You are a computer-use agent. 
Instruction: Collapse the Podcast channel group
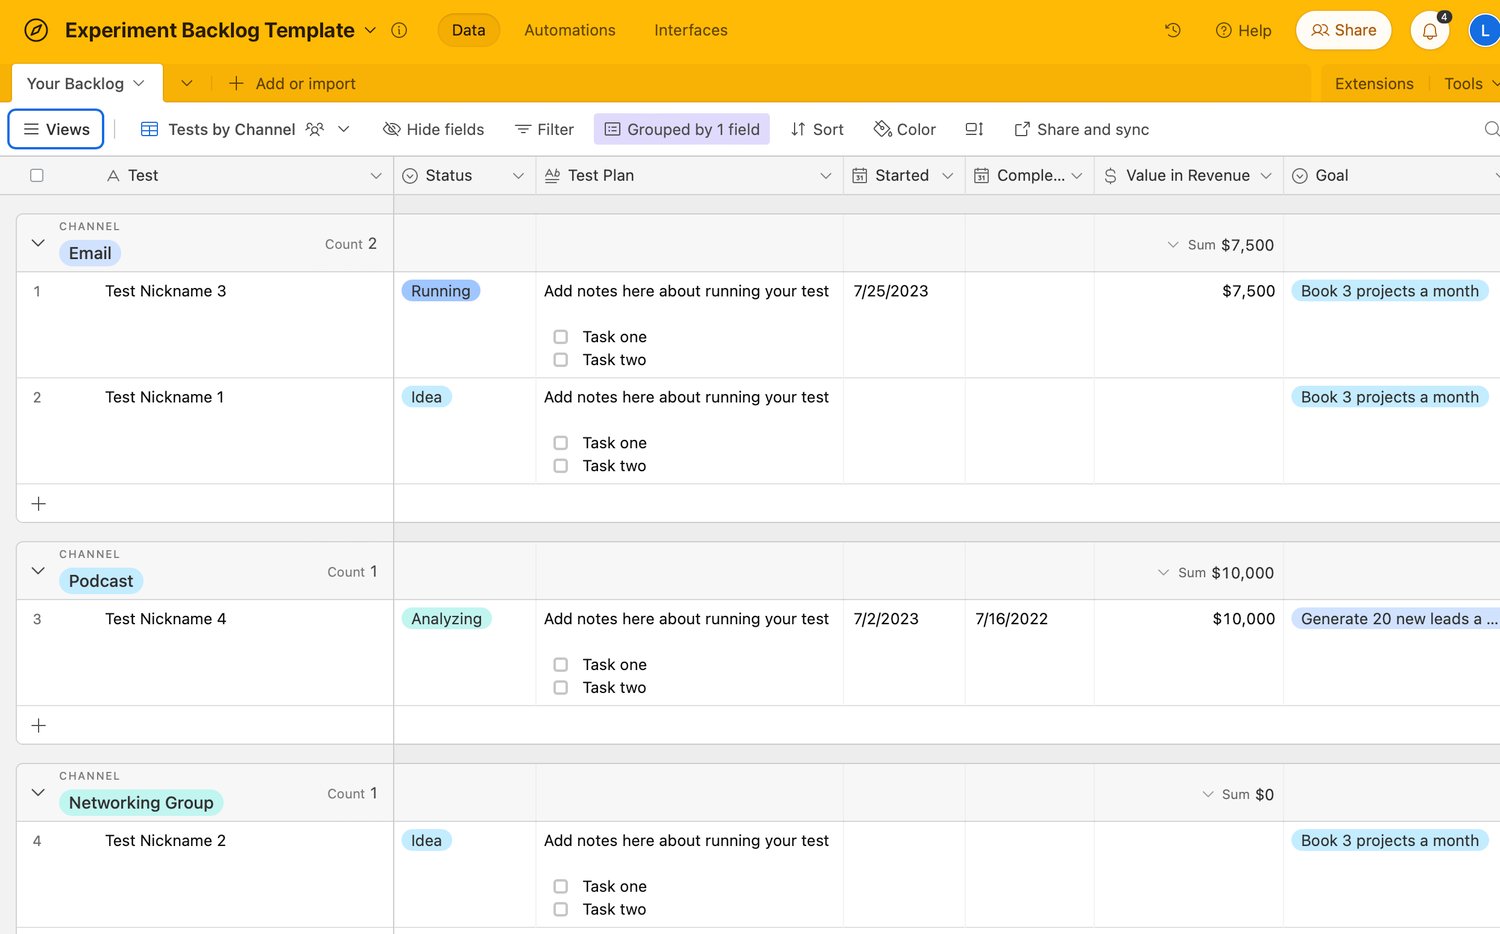pos(38,571)
